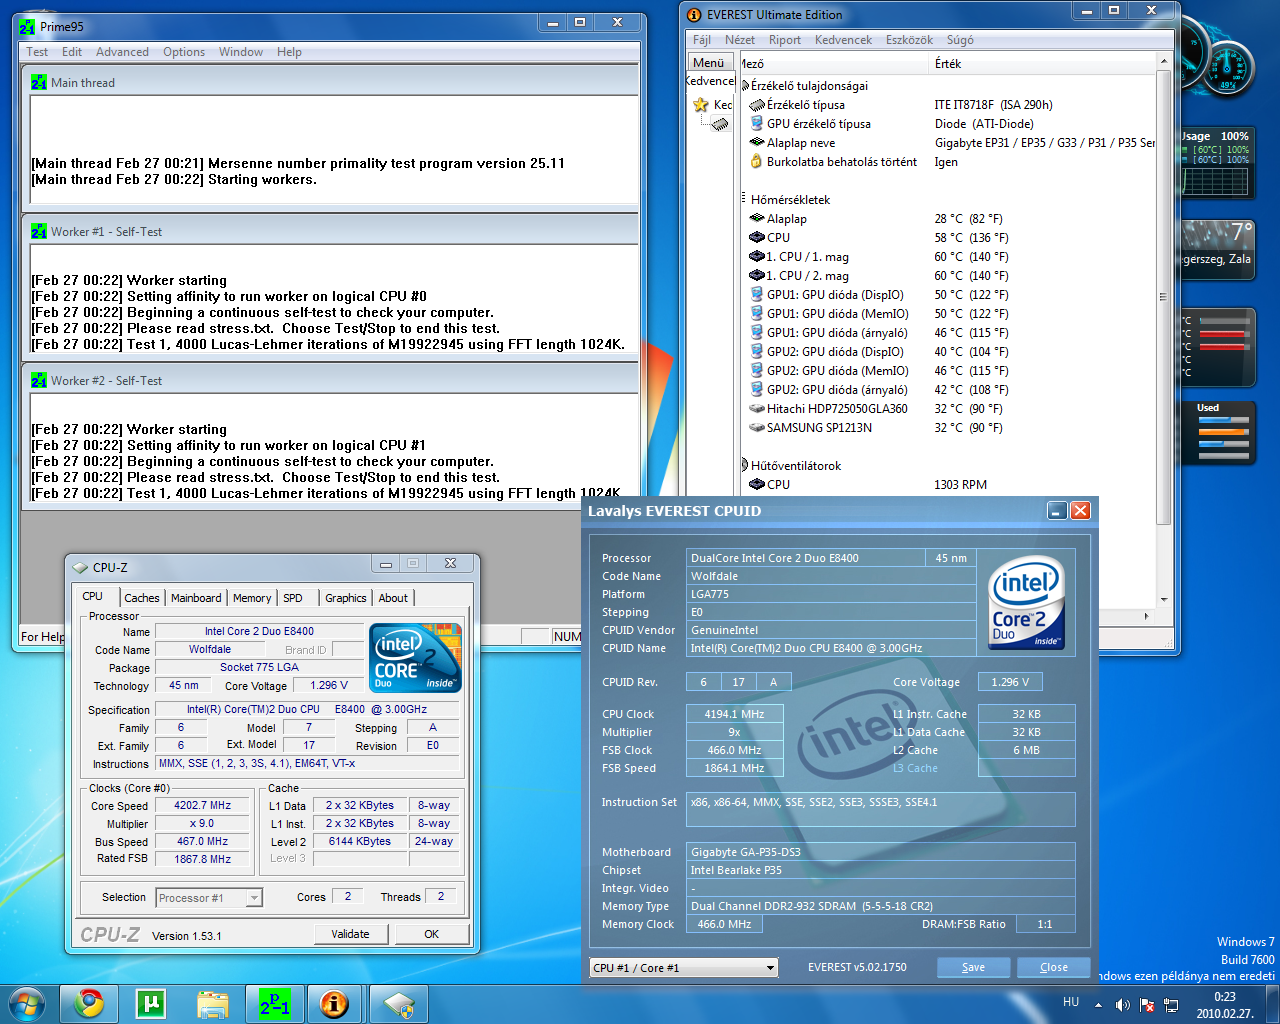This screenshot has height=1024, width=1280.
Task: Click the Mező column header
Action: [x=834, y=63]
